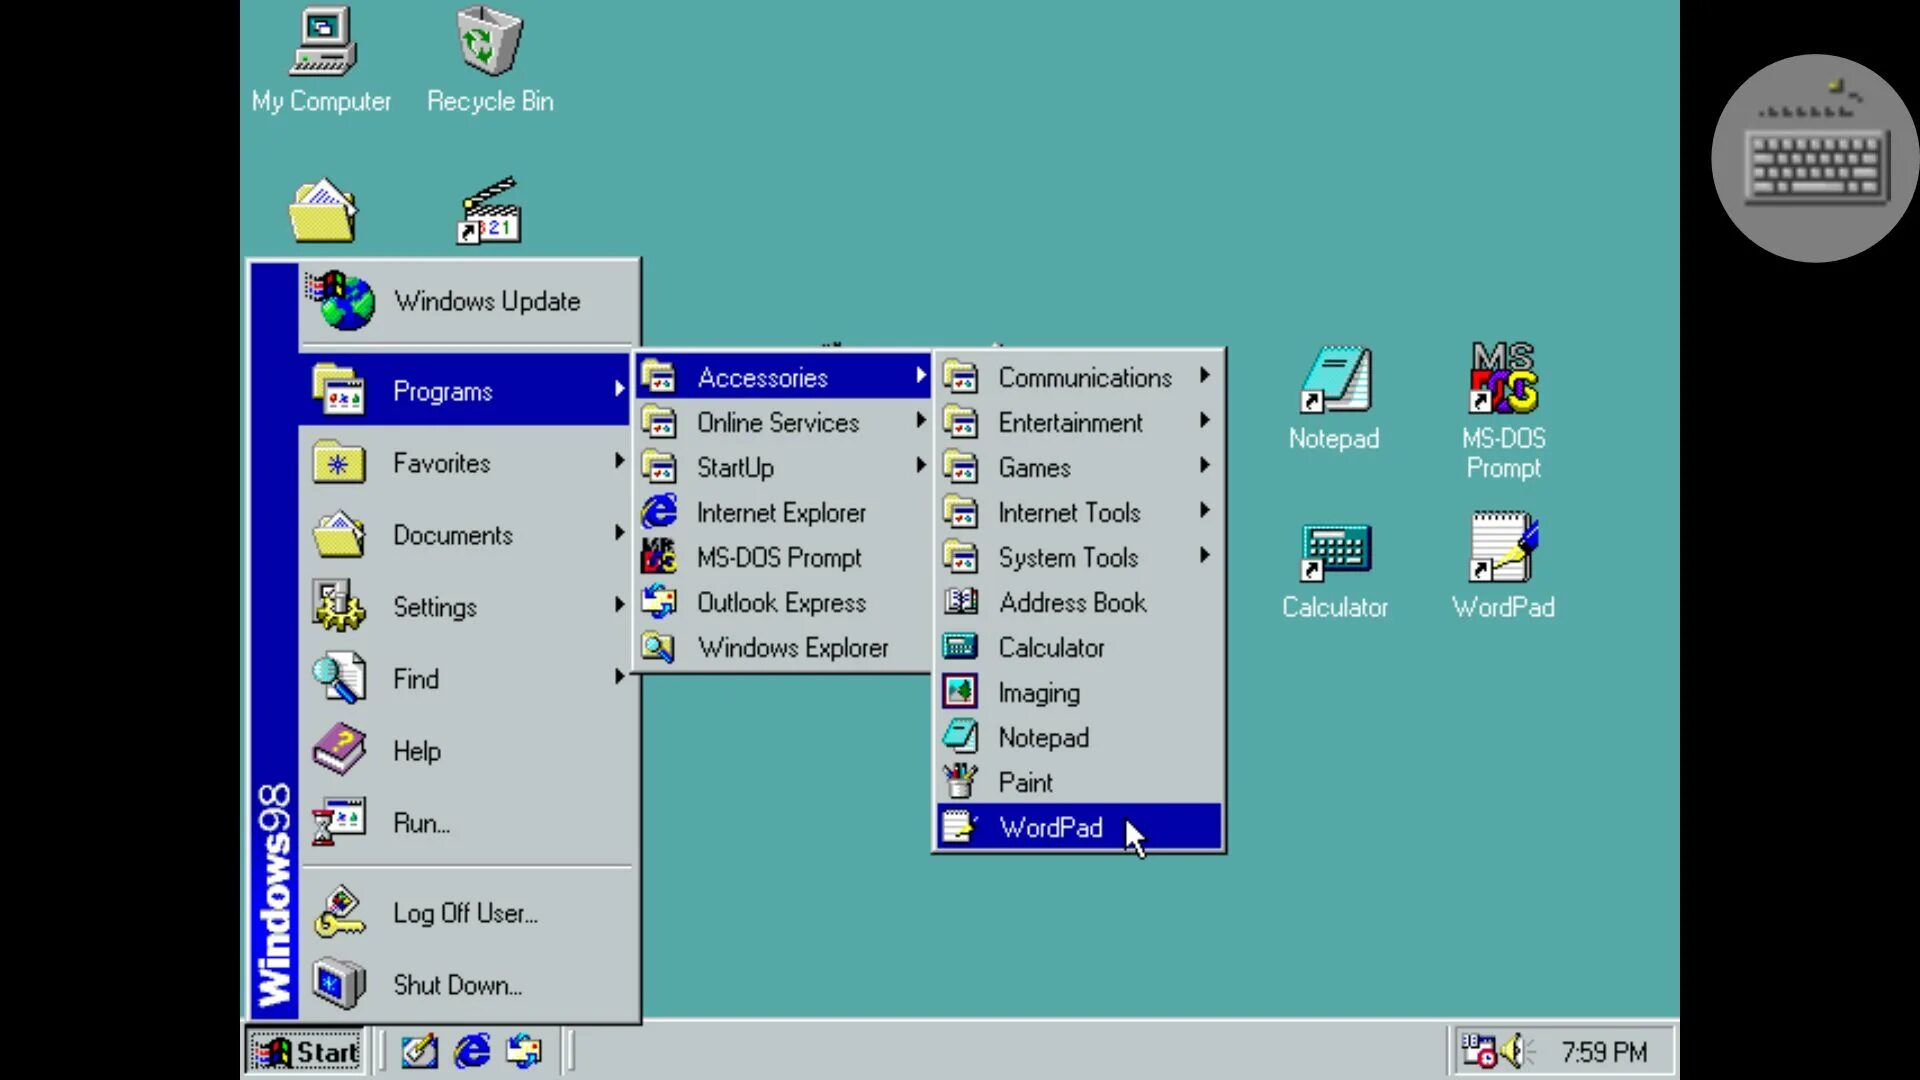Expand the Favorites menu item
1920x1080 pixels.
click(441, 463)
